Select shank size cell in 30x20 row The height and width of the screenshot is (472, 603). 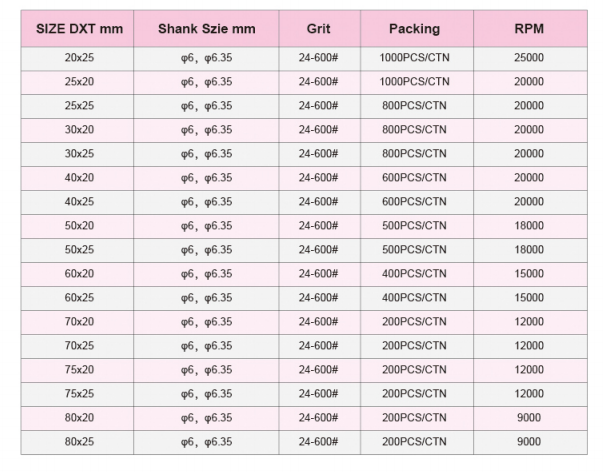coord(206,130)
